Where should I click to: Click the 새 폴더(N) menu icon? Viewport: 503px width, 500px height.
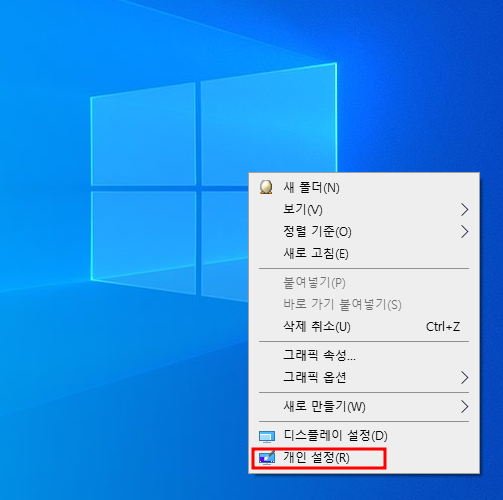point(266,187)
